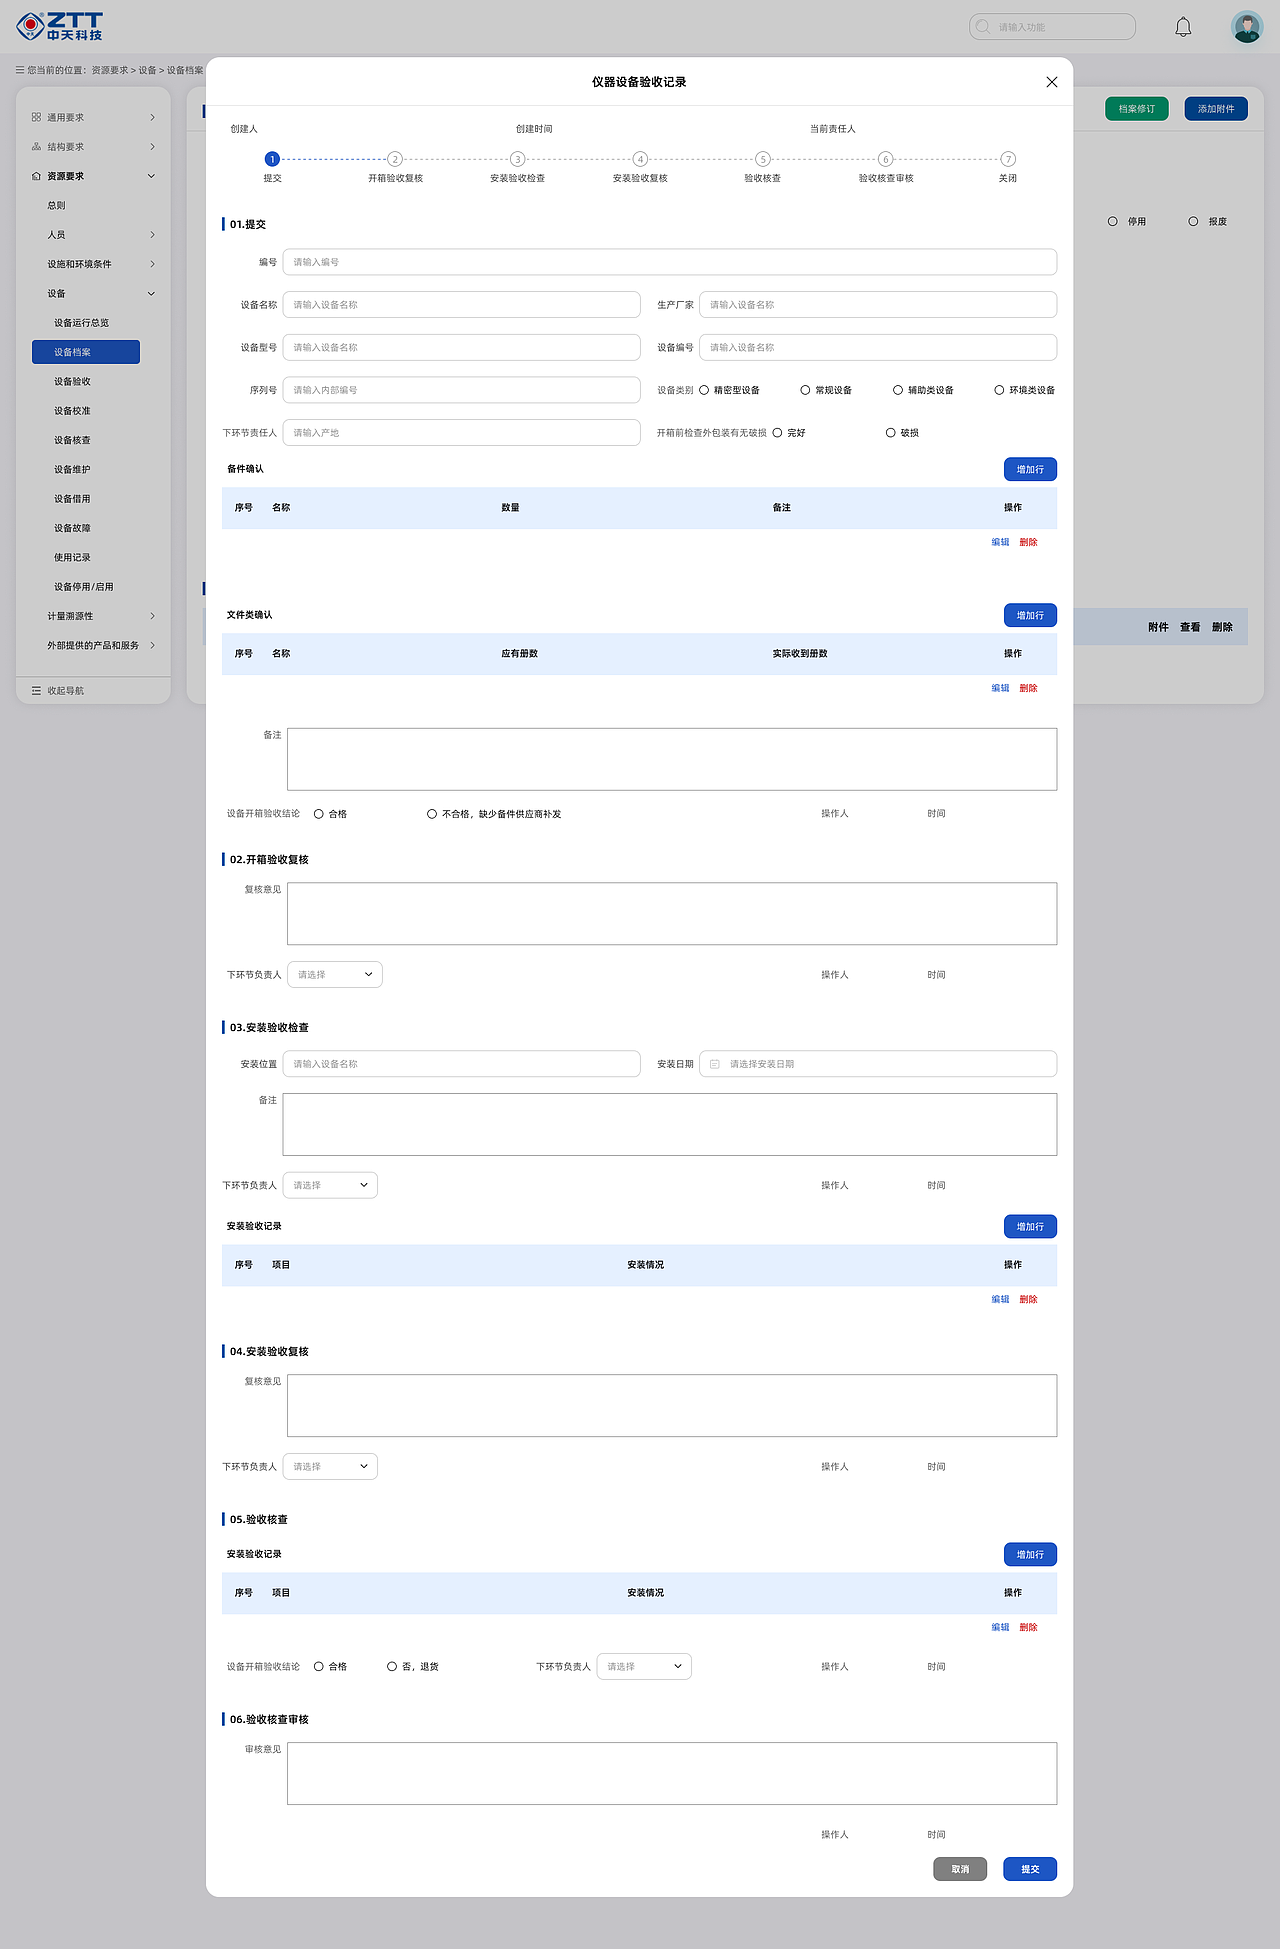Click the blue 提交 submit button
The width and height of the screenshot is (1280, 1949).
point(1030,1869)
